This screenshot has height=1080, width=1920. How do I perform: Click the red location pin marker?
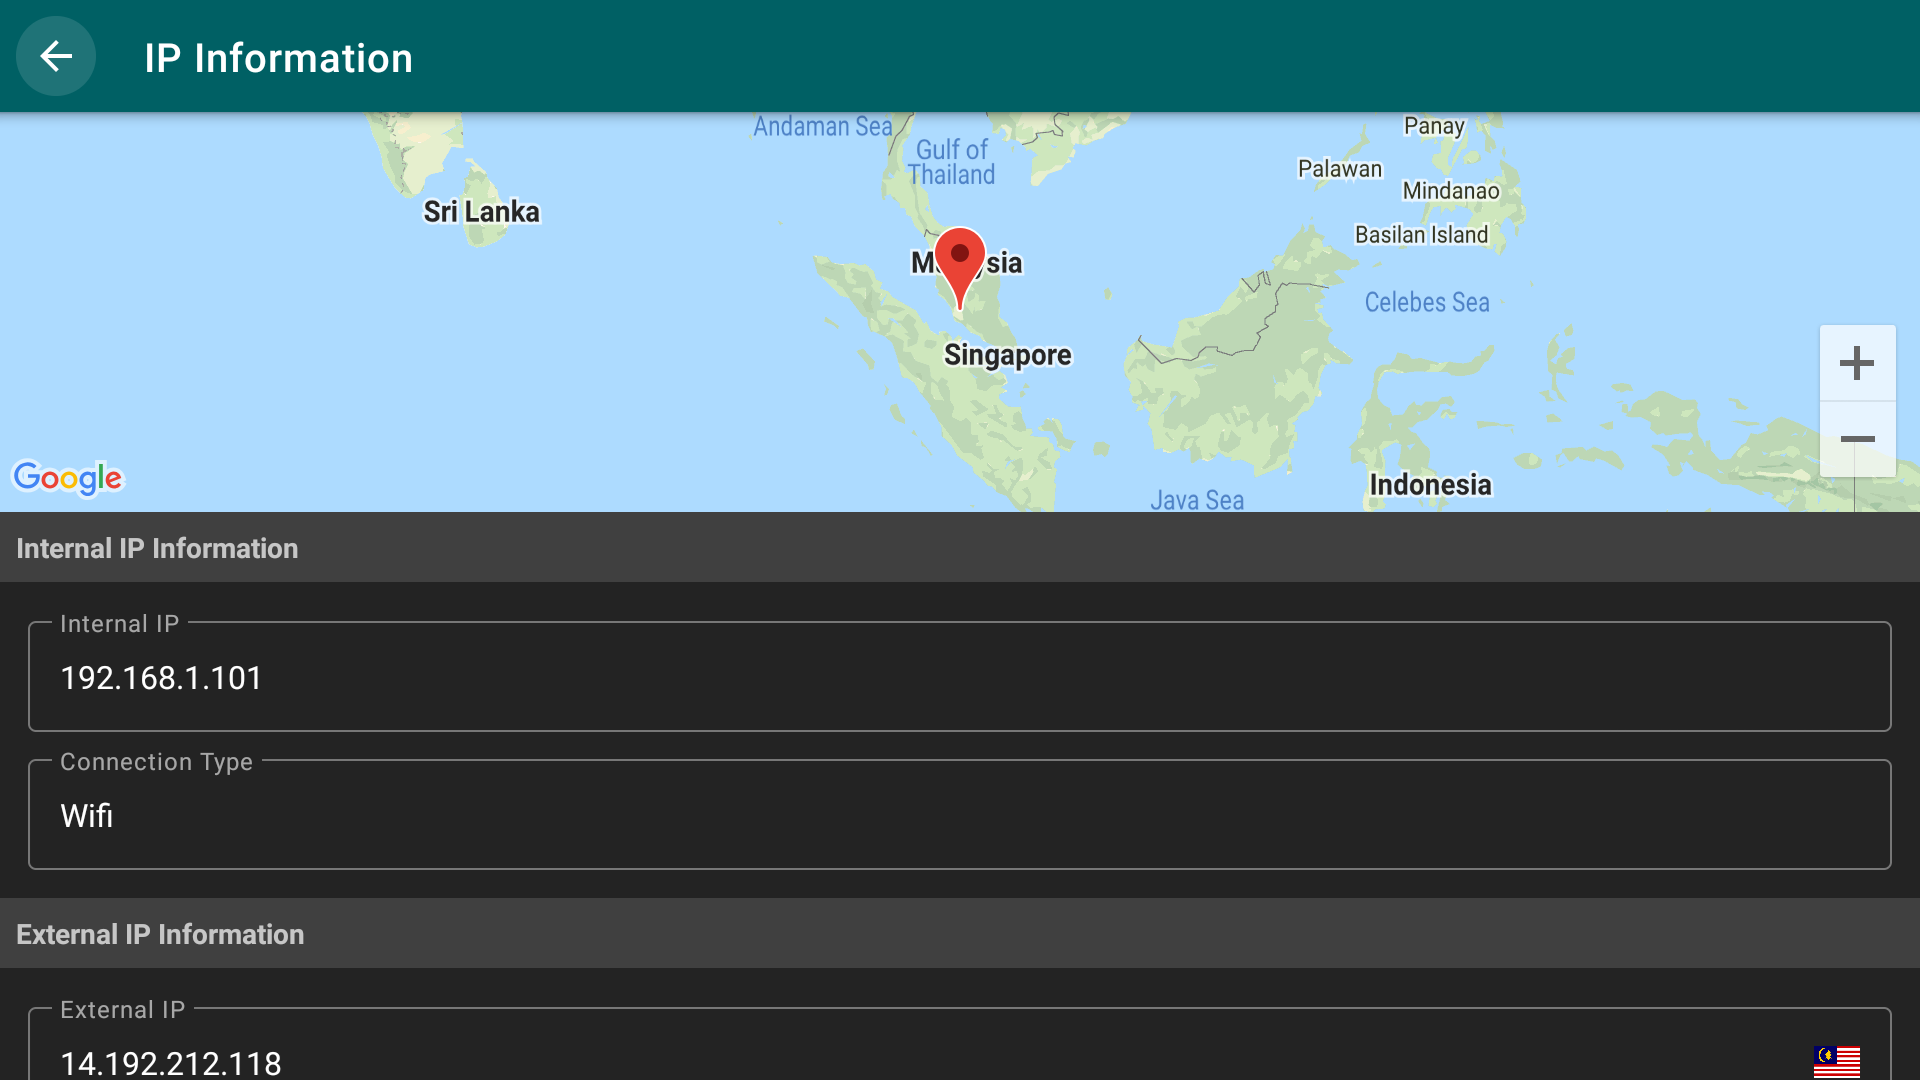click(x=960, y=262)
